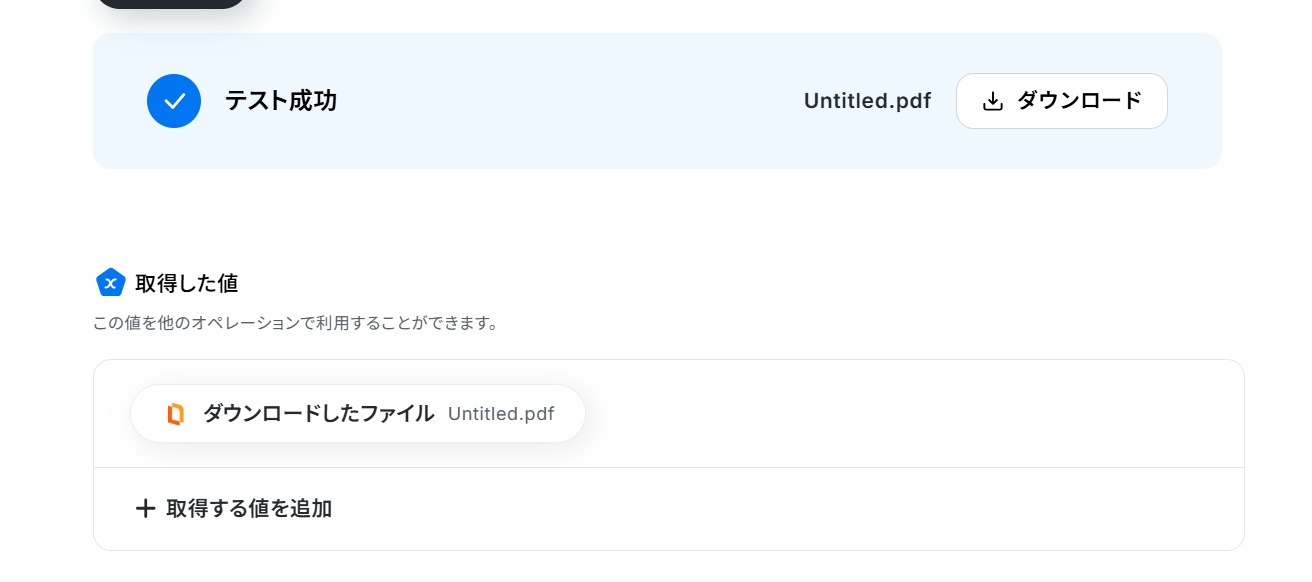Viewport: 1312px width, 582px height.
Task: Click the description text about using values in other operations
Action: click(x=295, y=323)
